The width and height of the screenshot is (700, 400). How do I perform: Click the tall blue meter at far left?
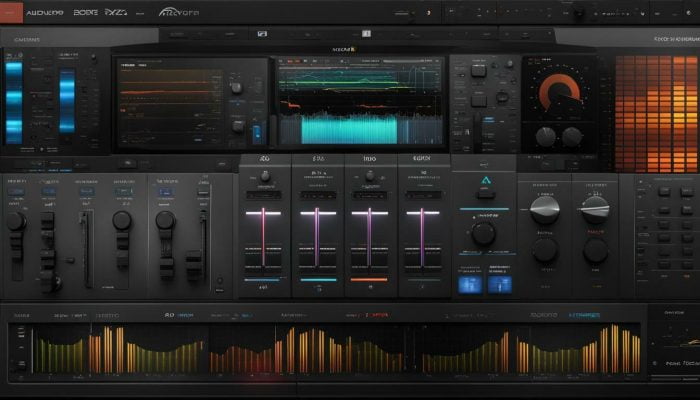pos(14,103)
